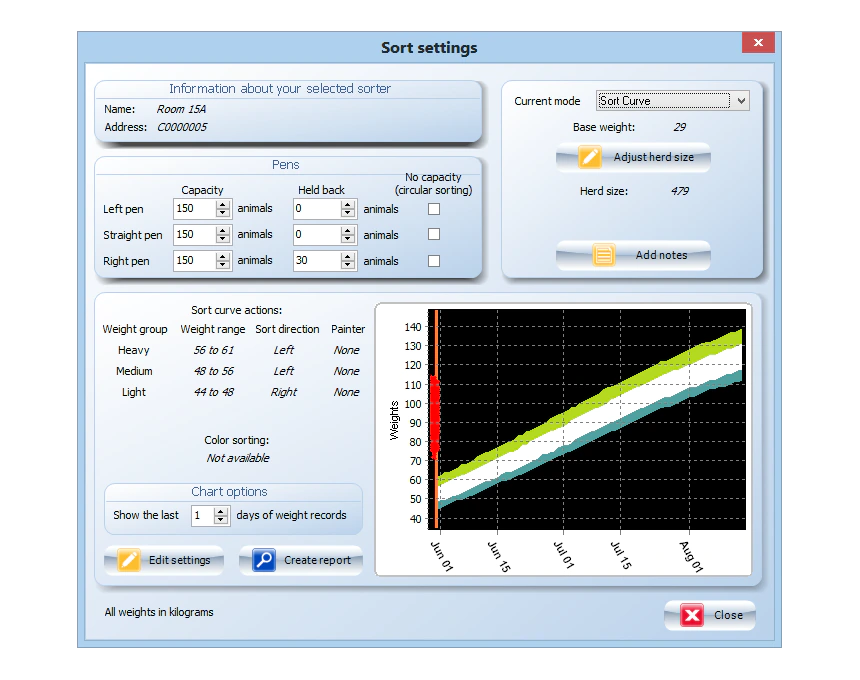This screenshot has height=680, width=860.
Task: Click the notes icon on Add notes
Action: 604,255
